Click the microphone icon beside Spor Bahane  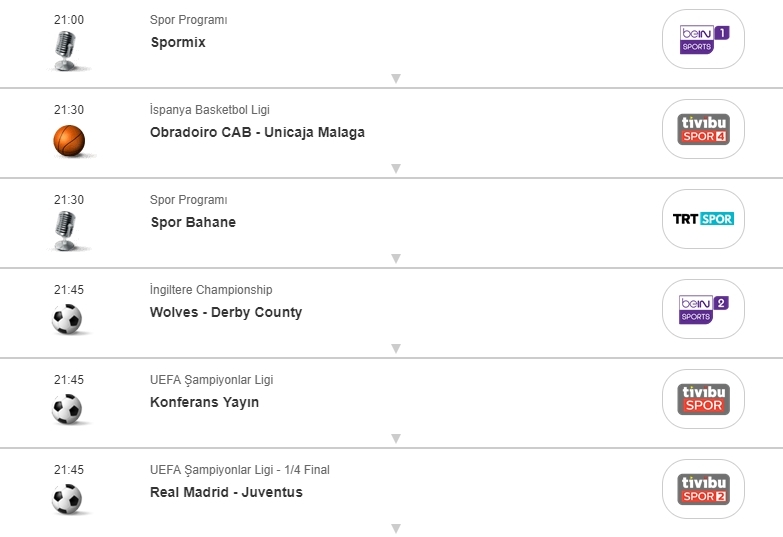click(x=66, y=230)
